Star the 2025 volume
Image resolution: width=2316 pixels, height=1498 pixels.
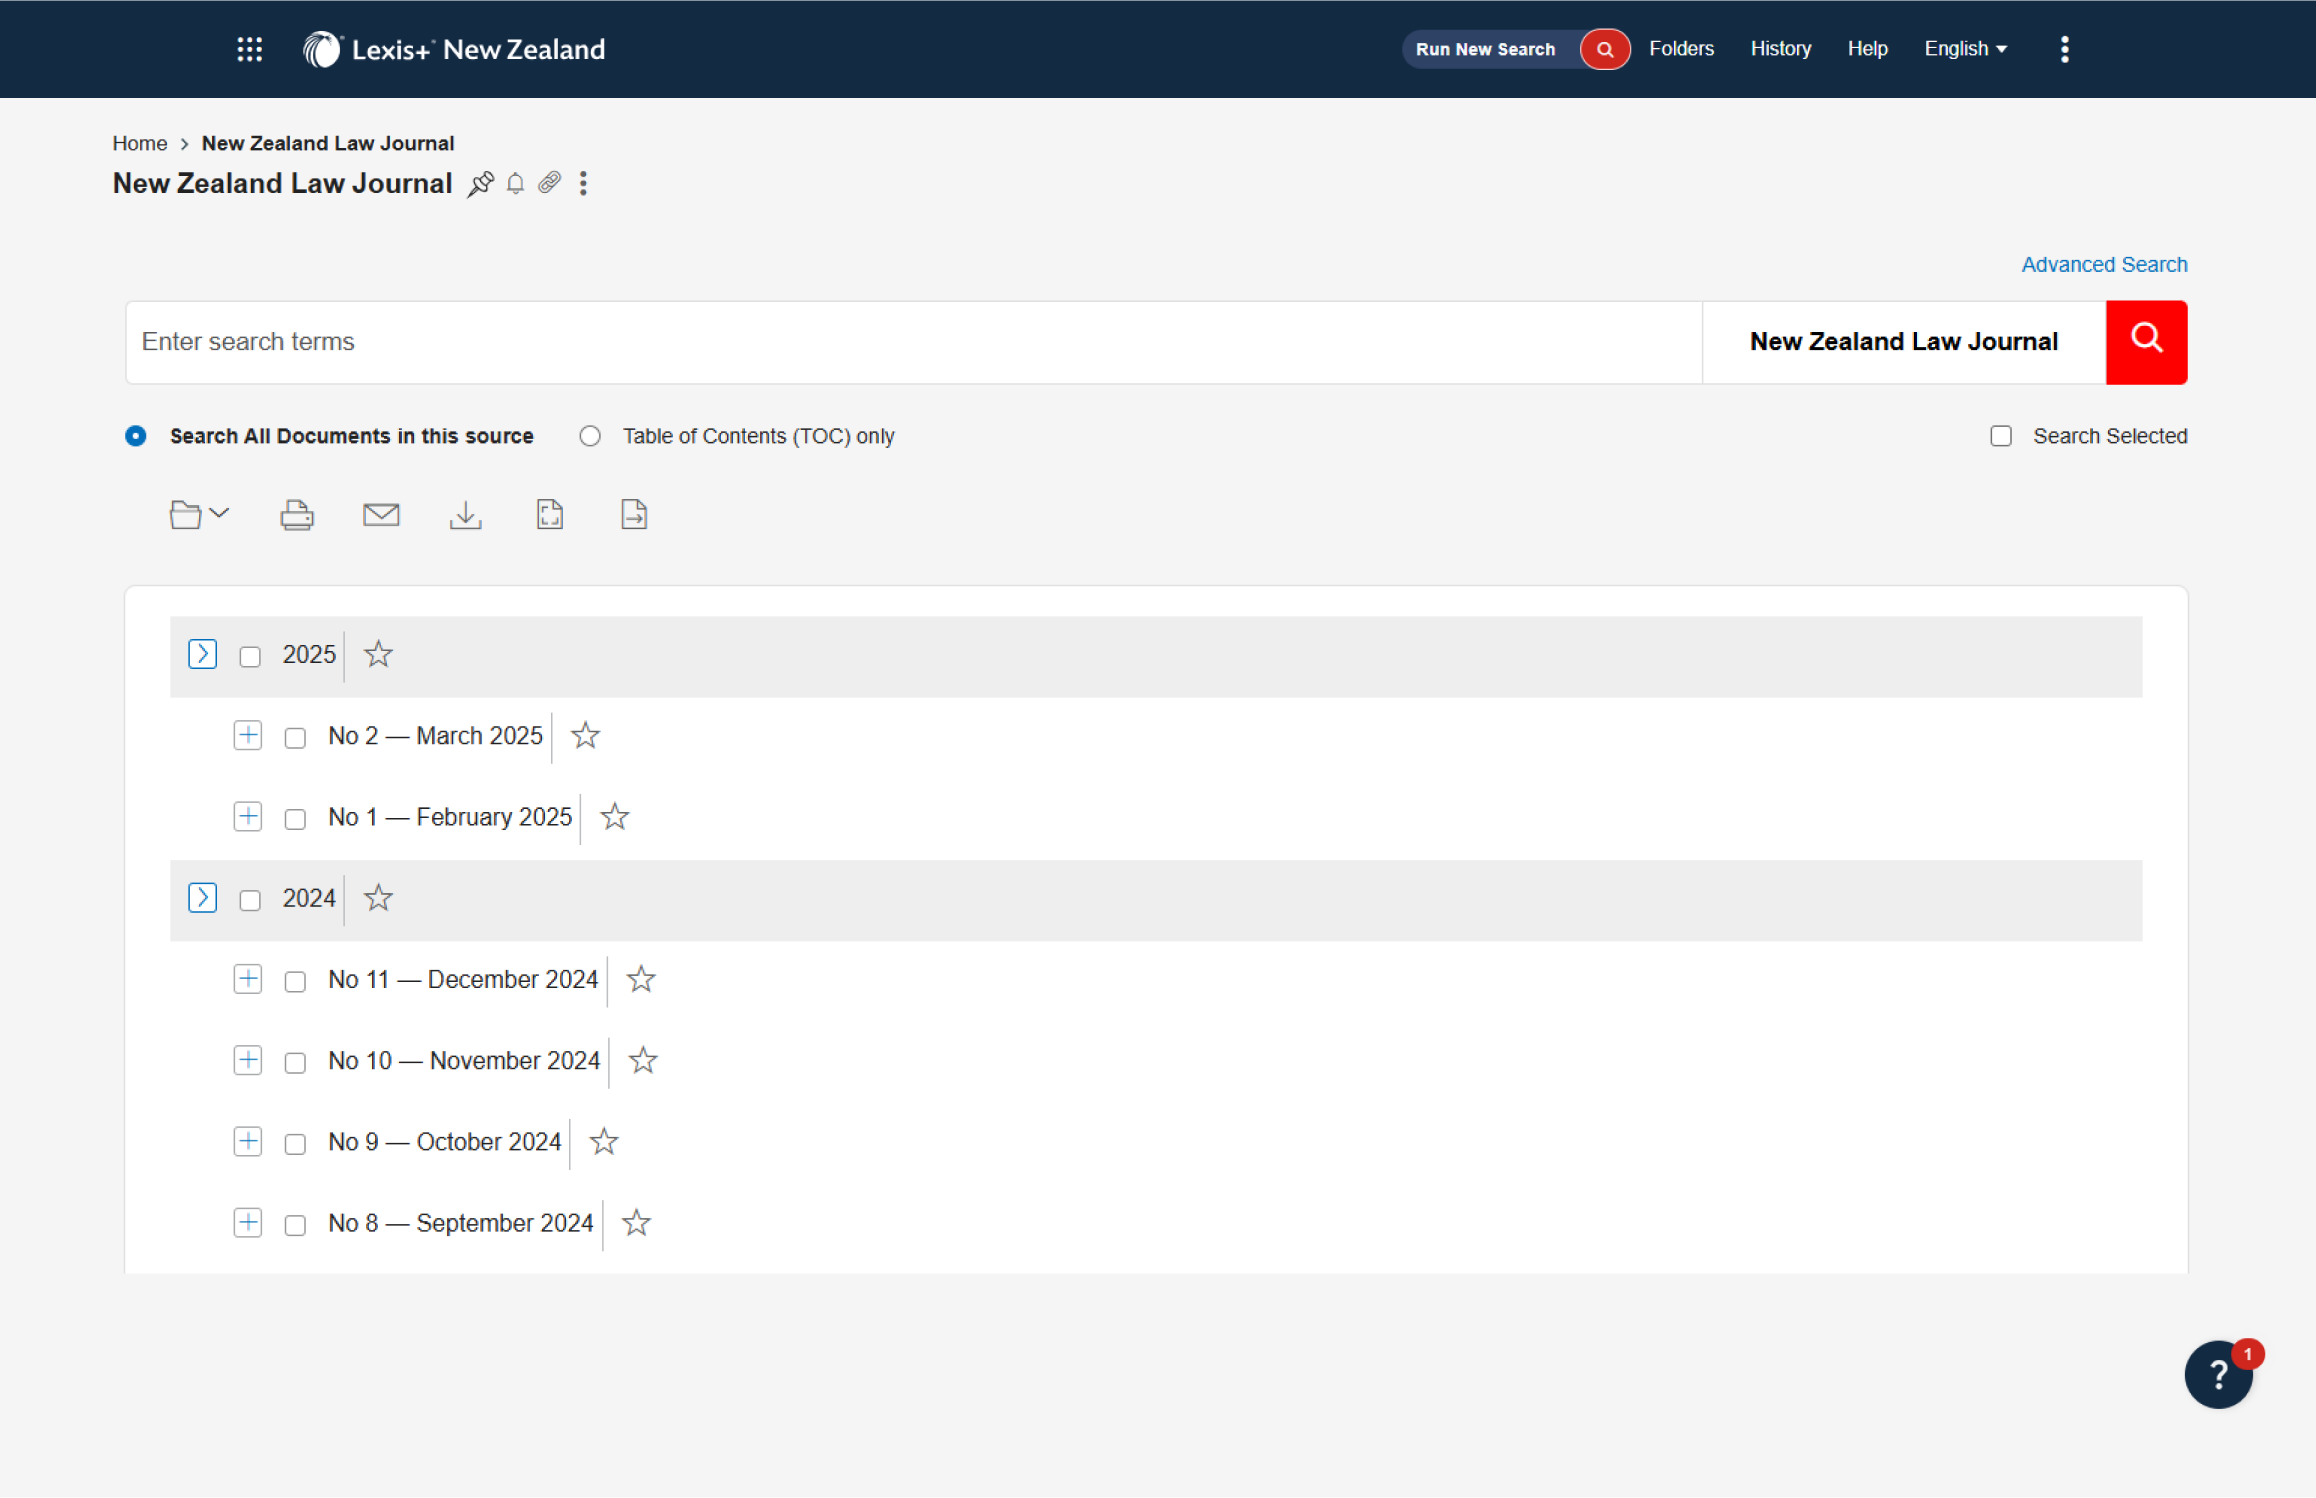click(x=378, y=655)
